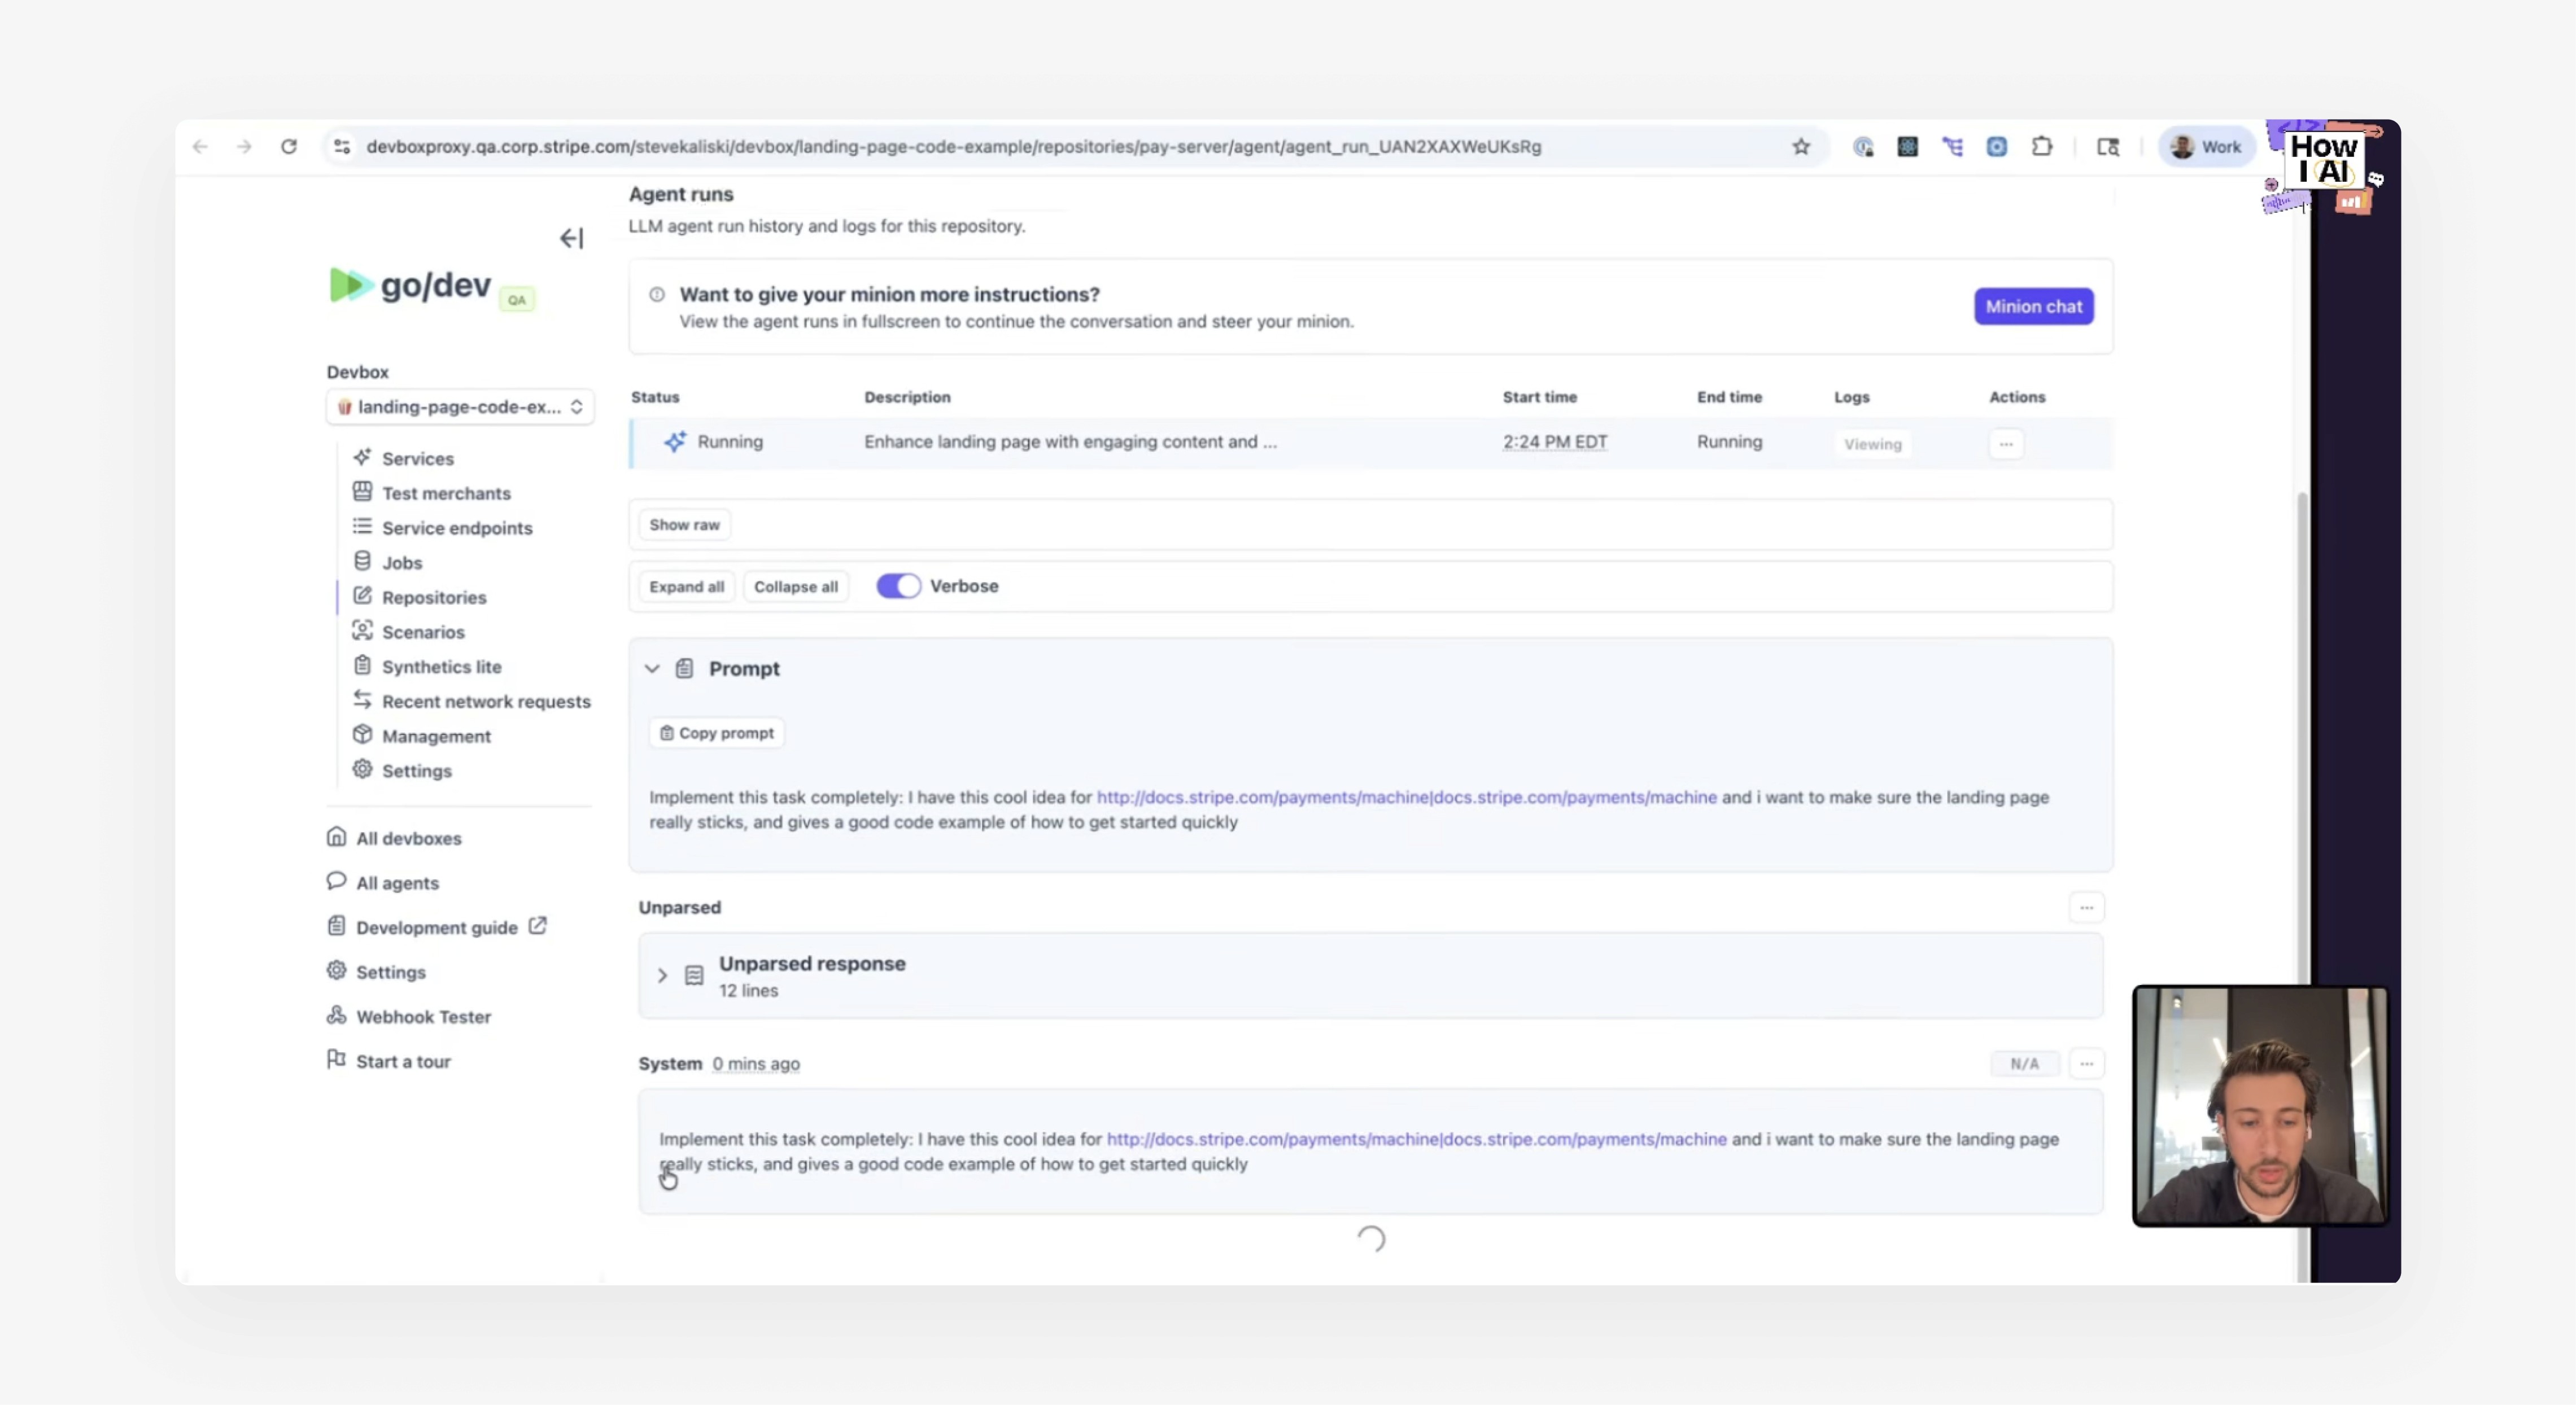Click the Minion chat button
2576x1405 pixels.
tap(2033, 307)
